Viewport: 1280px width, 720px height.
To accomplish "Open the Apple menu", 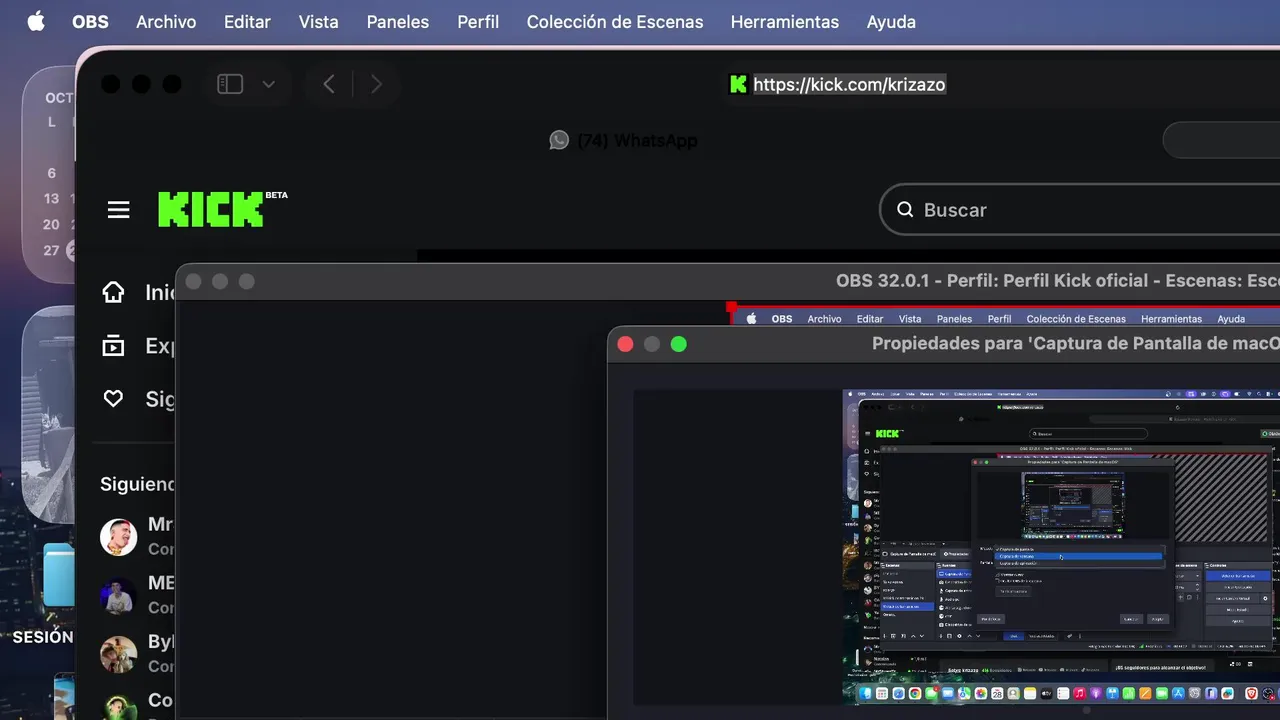I will point(36,21).
